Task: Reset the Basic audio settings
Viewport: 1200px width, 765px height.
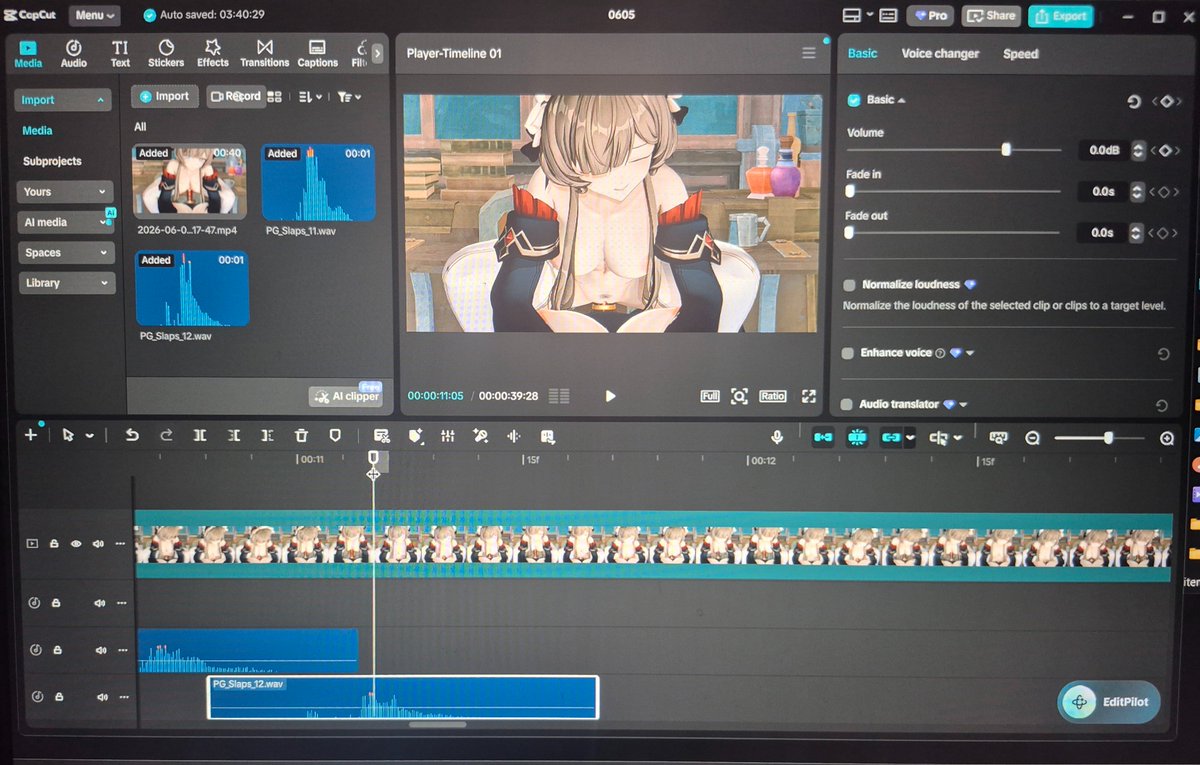Action: tap(1133, 101)
